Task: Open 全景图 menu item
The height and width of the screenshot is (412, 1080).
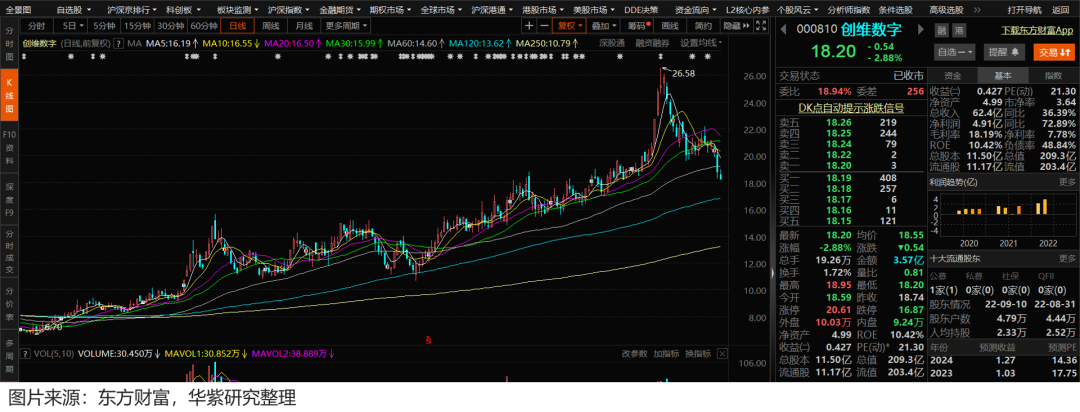Action: pos(19,10)
